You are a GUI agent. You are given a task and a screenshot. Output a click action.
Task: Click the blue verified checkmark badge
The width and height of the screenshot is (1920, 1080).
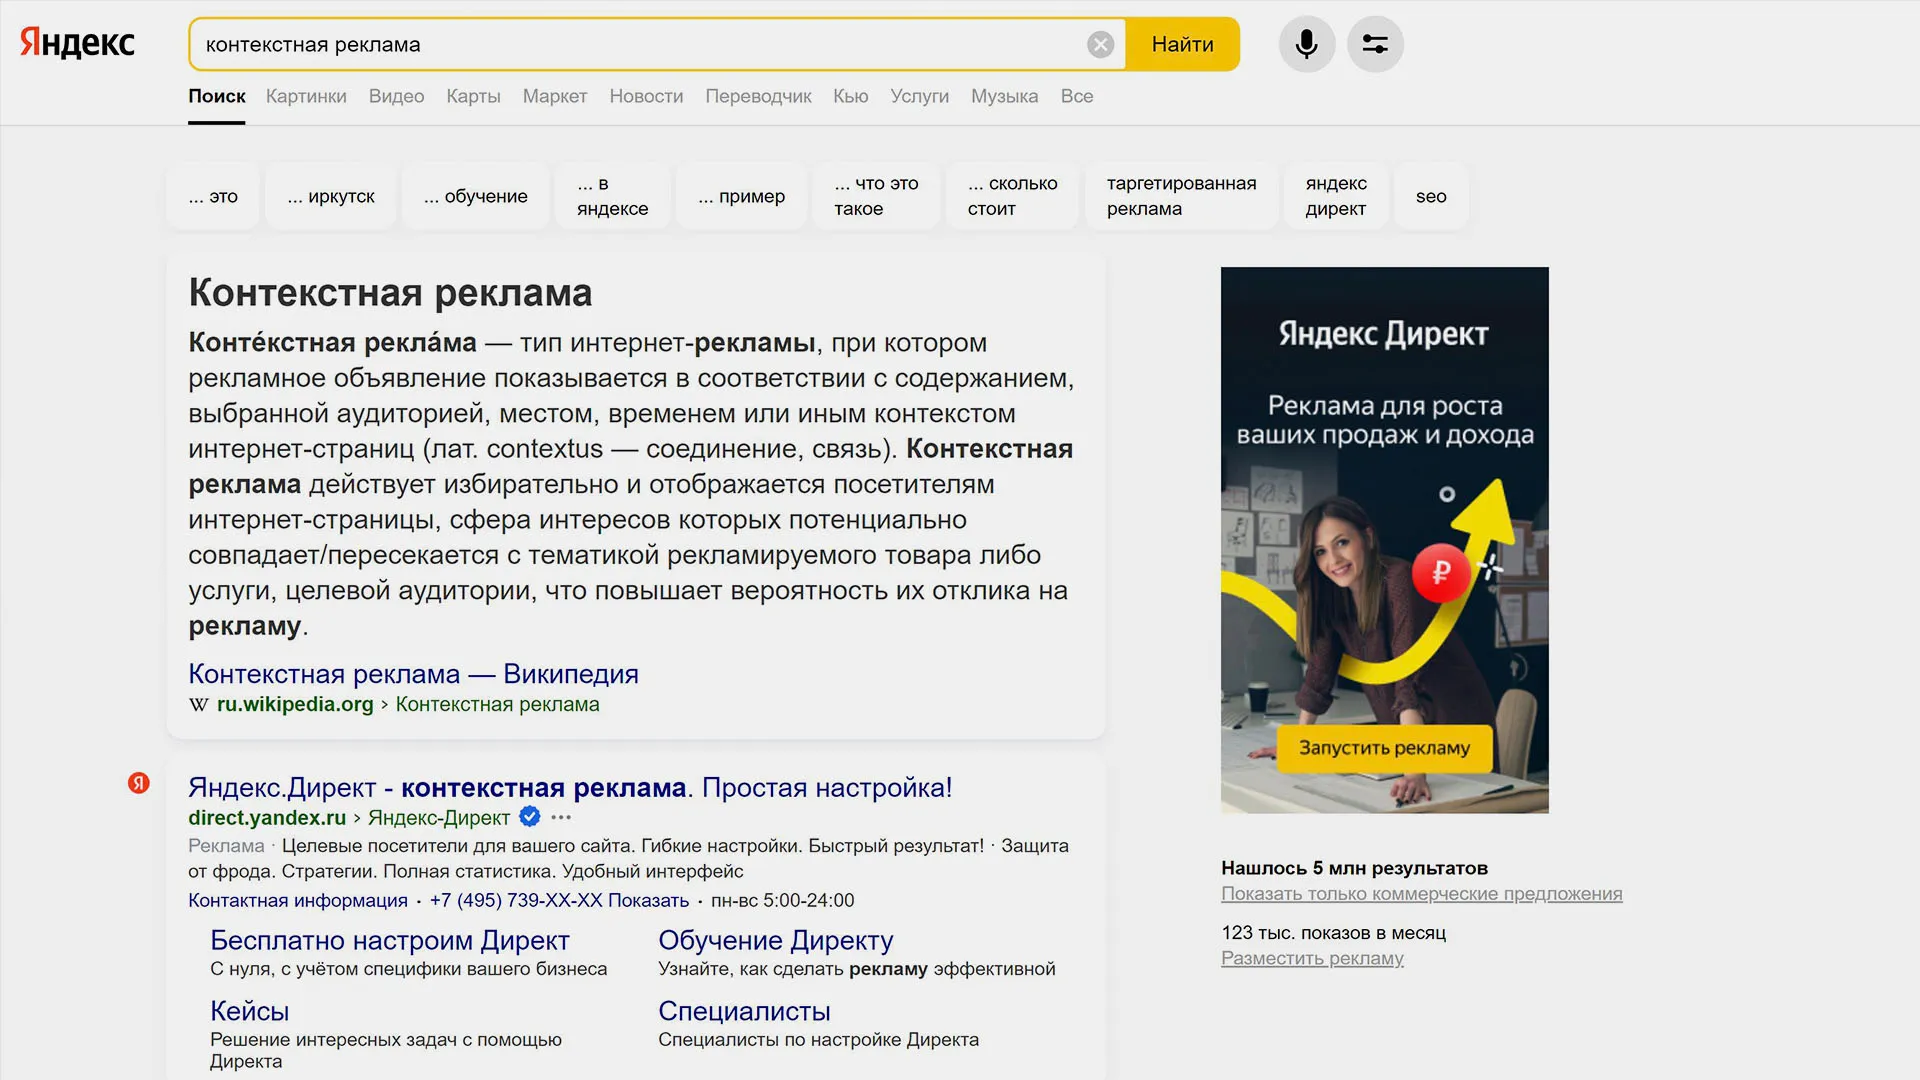530,817
